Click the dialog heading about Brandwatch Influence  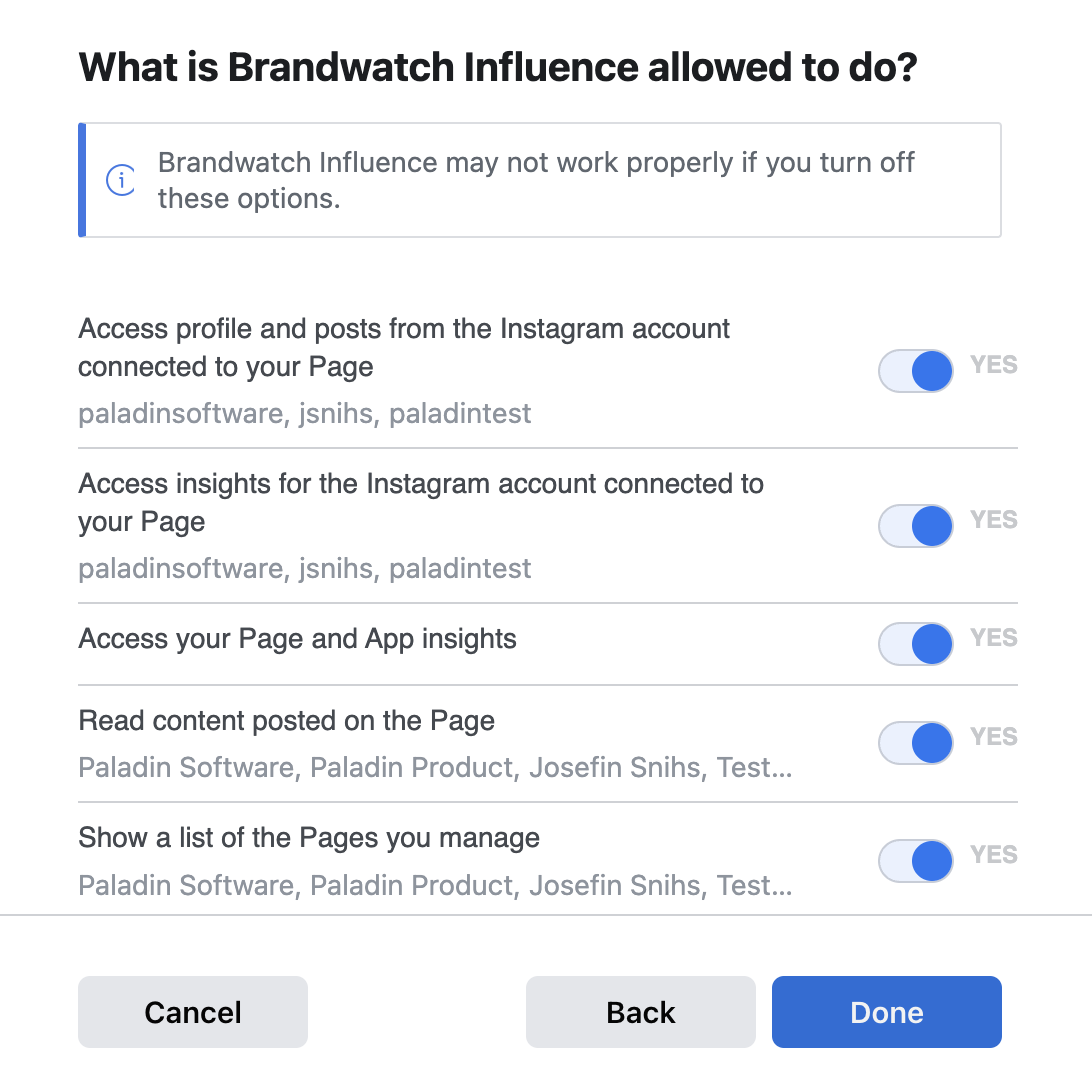point(498,68)
